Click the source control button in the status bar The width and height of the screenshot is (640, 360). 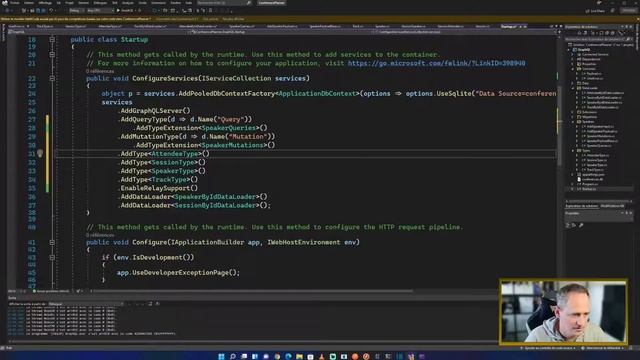548,348
